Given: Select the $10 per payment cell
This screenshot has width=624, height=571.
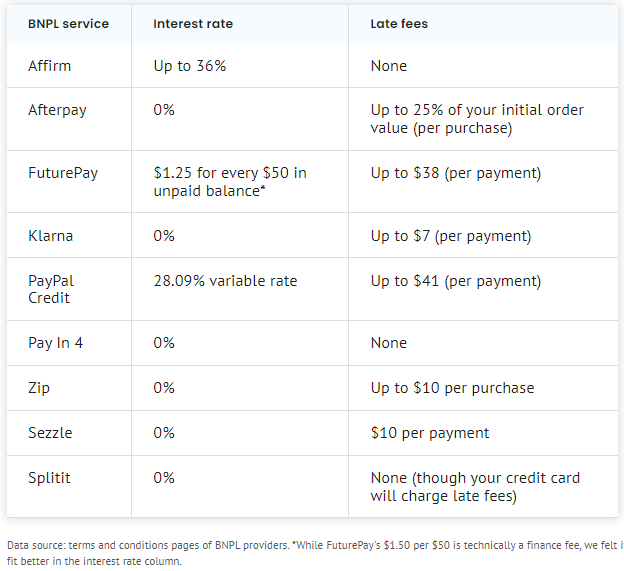Looking at the screenshot, I should tap(430, 433).
